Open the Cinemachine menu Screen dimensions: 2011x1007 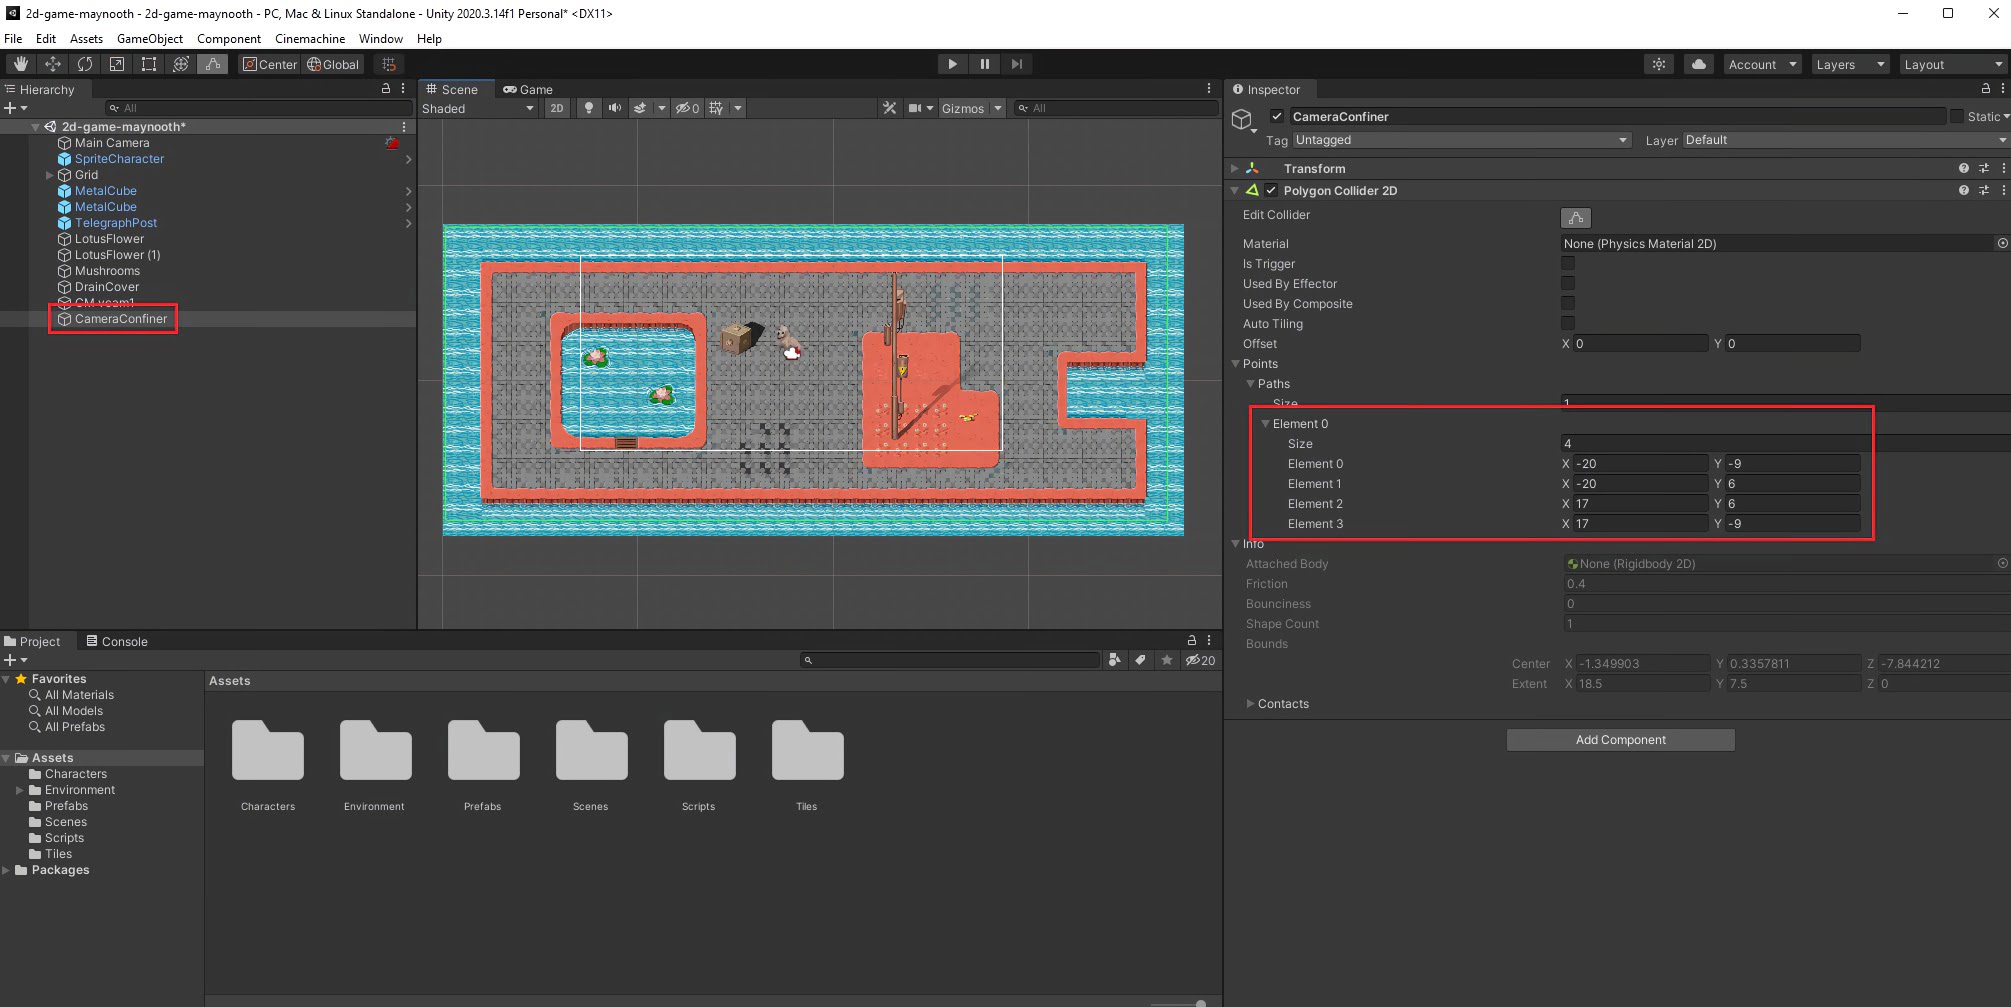pyautogui.click(x=310, y=38)
